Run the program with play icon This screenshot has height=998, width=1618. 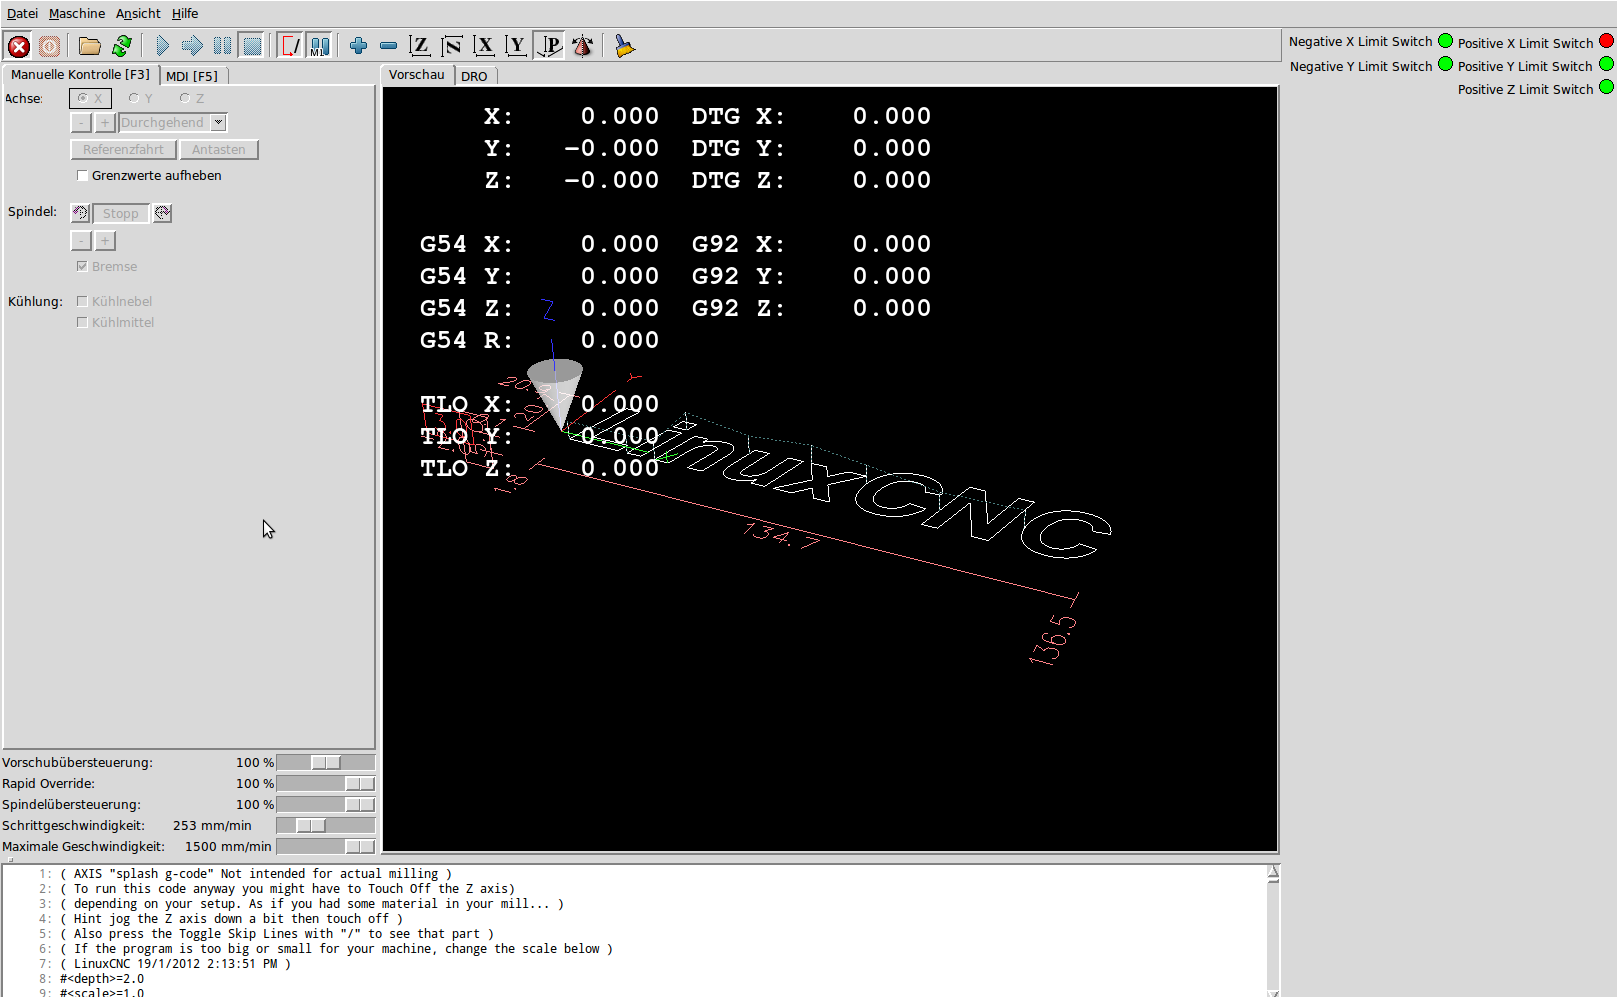tap(162, 46)
